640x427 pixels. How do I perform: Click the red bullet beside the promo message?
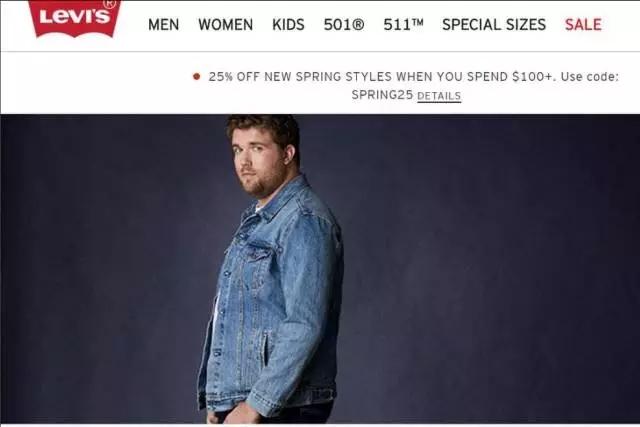pos(197,76)
